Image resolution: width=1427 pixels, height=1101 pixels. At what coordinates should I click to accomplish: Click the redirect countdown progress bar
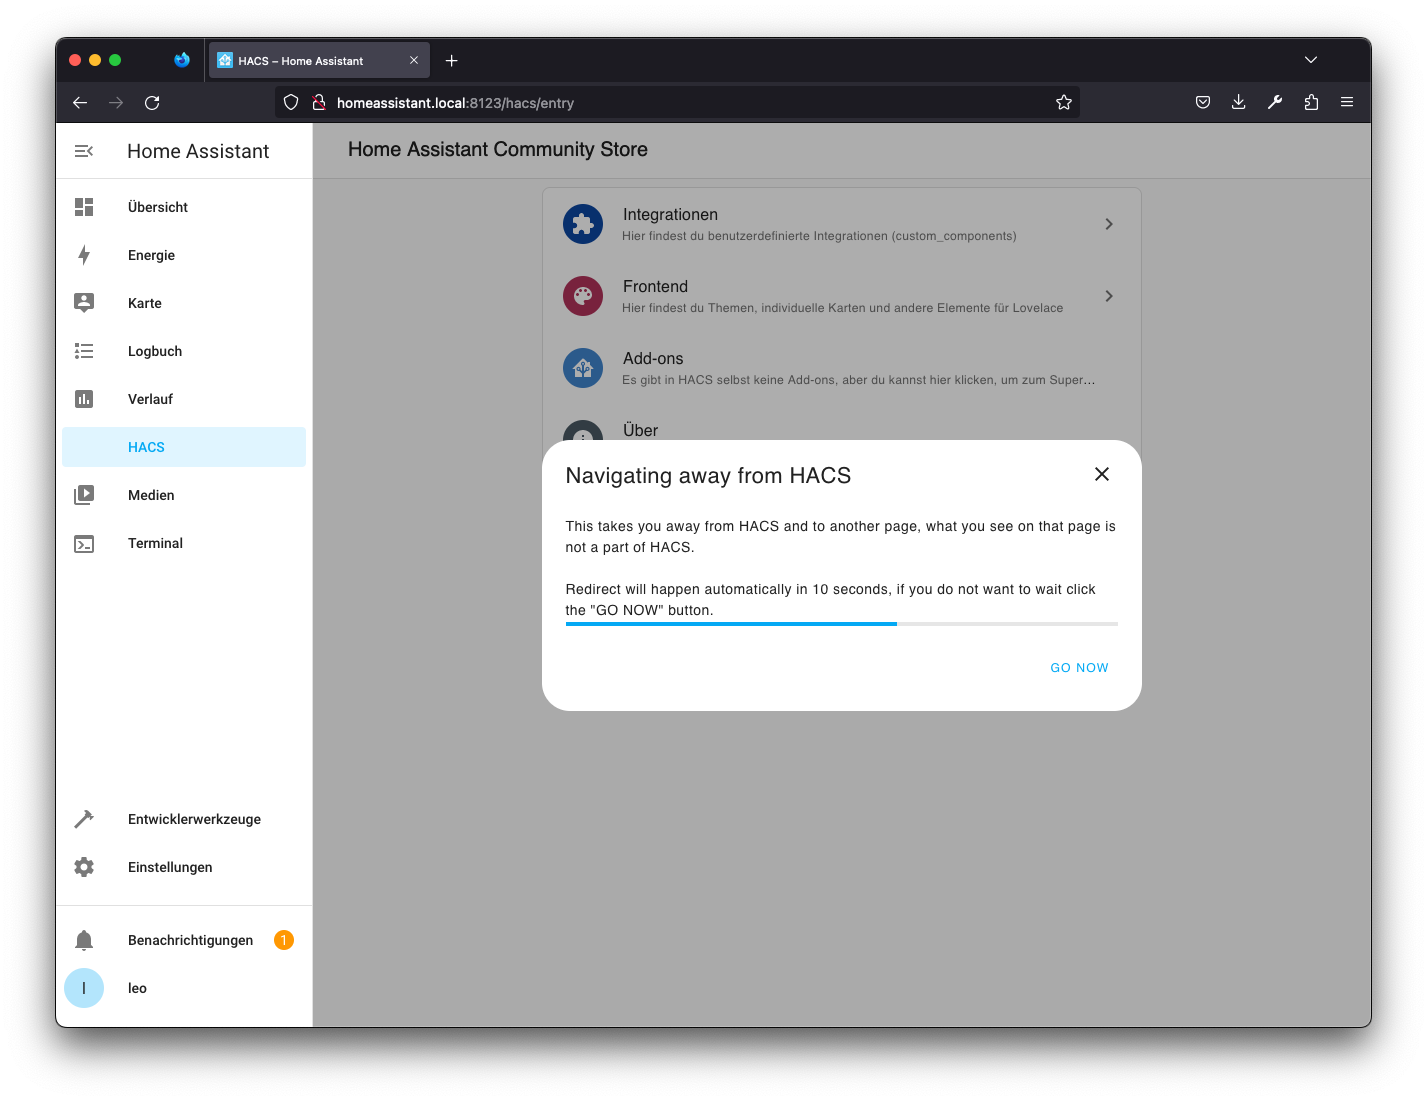tap(842, 624)
